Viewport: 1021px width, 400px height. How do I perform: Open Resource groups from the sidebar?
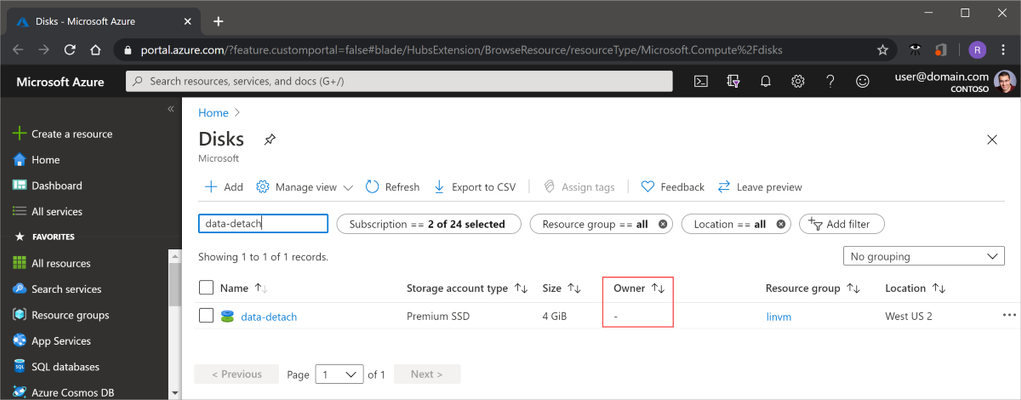point(61,315)
